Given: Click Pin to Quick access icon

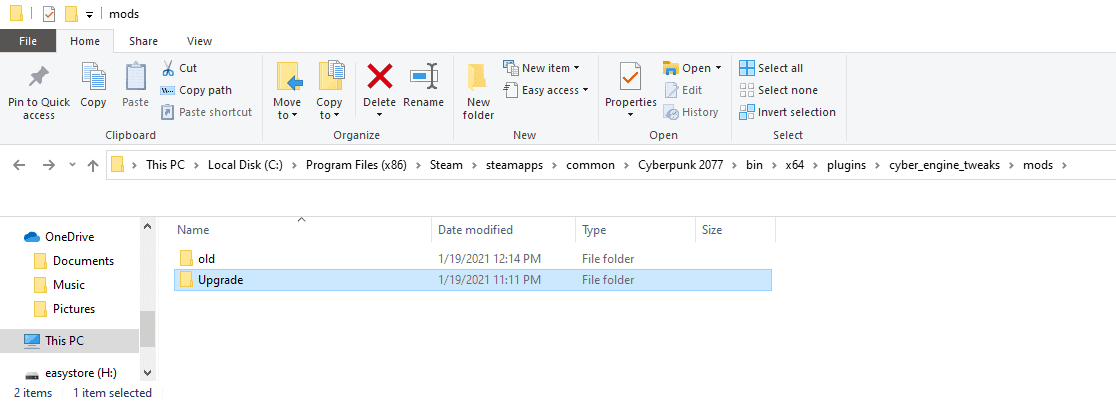Looking at the screenshot, I should coord(38,77).
